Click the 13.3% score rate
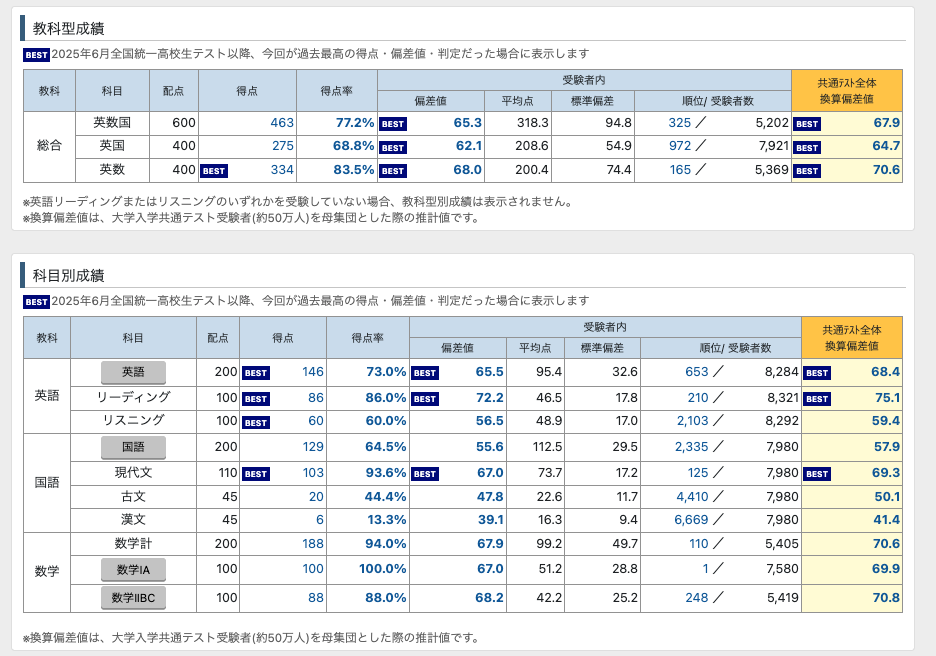The image size is (936, 656). tap(387, 520)
